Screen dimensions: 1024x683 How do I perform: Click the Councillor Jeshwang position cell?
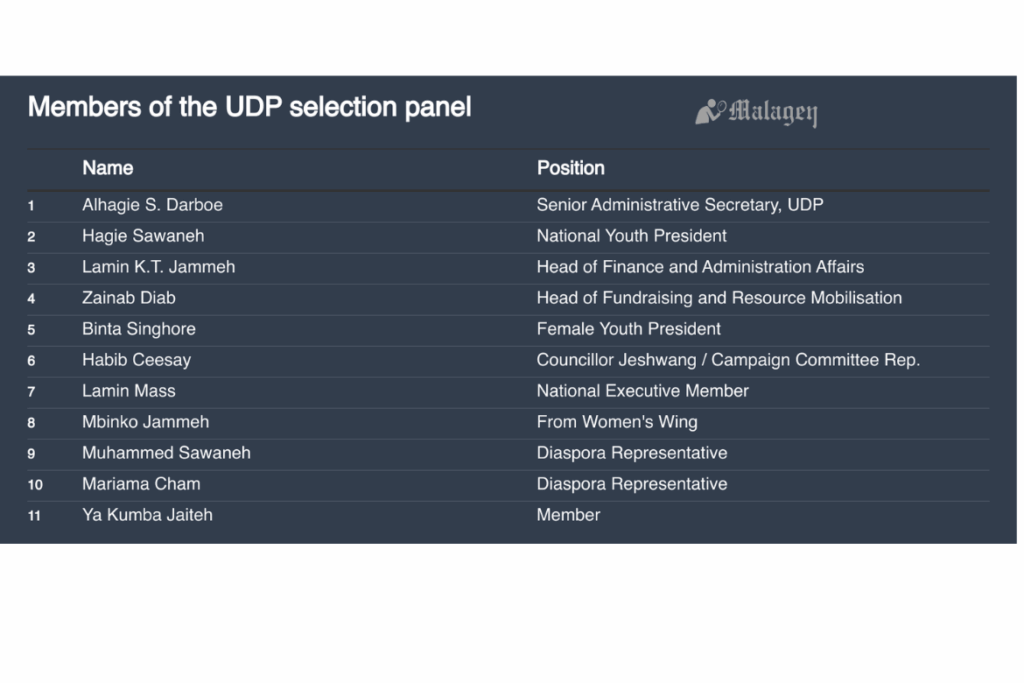(x=728, y=360)
